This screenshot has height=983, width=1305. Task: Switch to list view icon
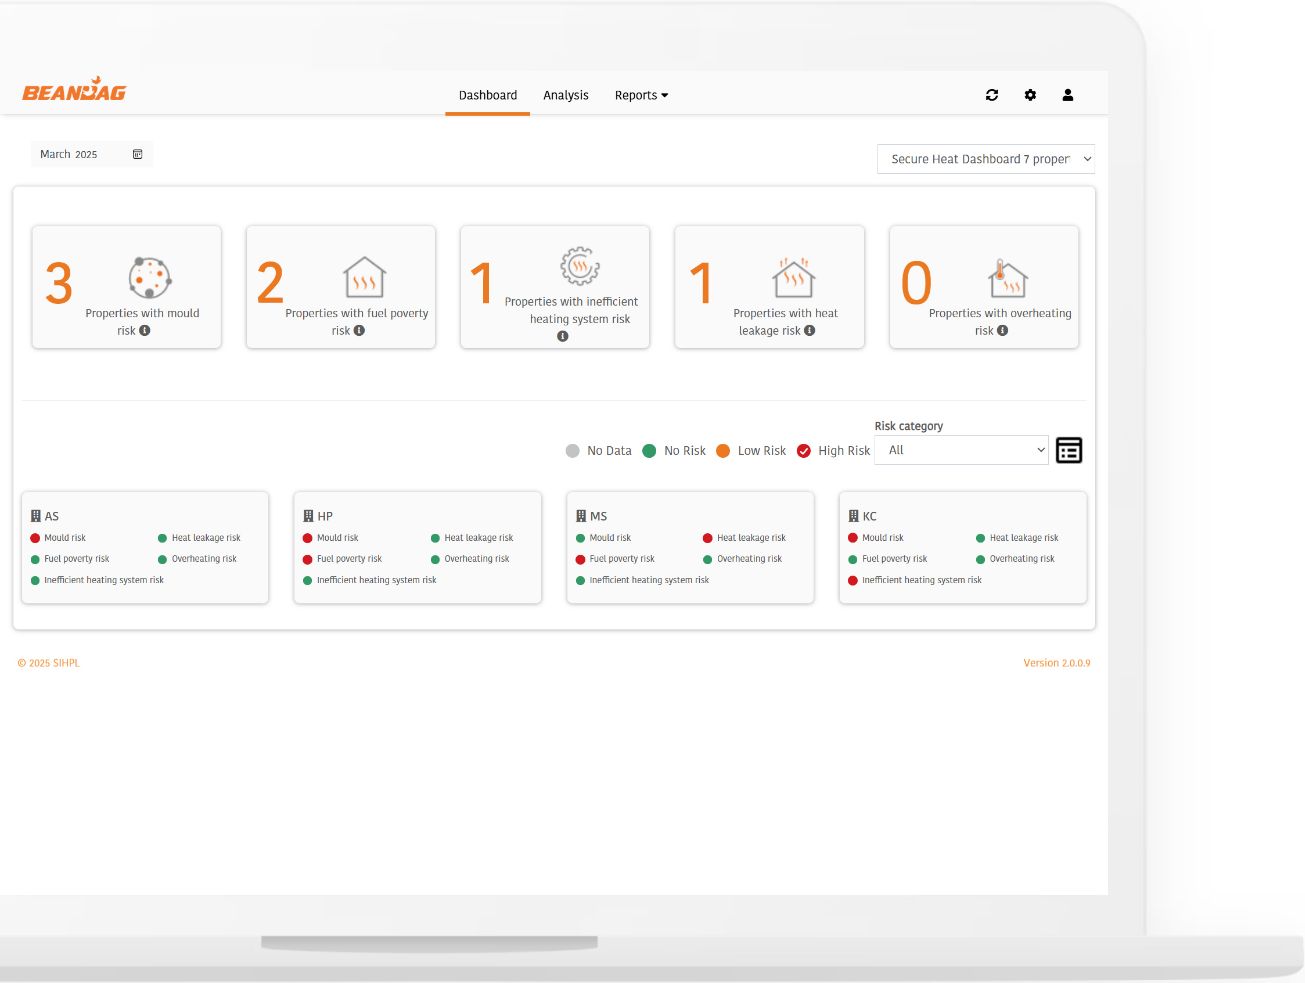1069,450
